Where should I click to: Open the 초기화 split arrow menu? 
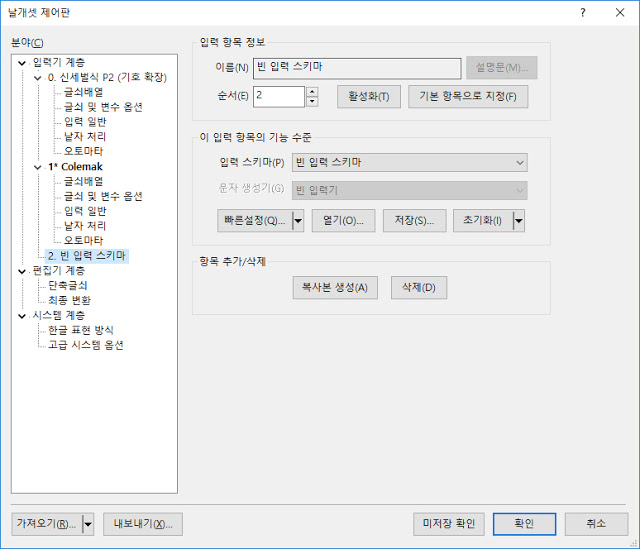click(518, 221)
